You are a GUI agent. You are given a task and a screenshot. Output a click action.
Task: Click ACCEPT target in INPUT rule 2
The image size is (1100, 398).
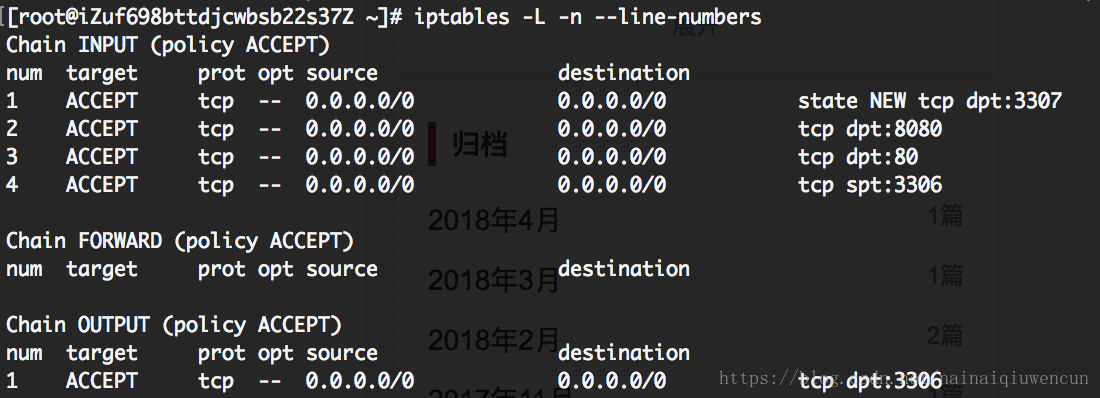point(102,129)
